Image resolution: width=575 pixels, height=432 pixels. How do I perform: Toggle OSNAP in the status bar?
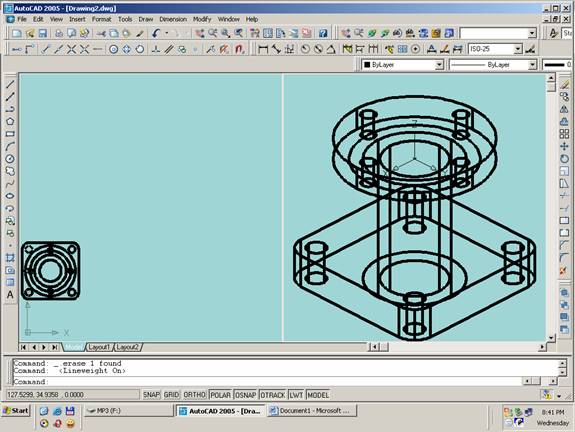pos(245,395)
